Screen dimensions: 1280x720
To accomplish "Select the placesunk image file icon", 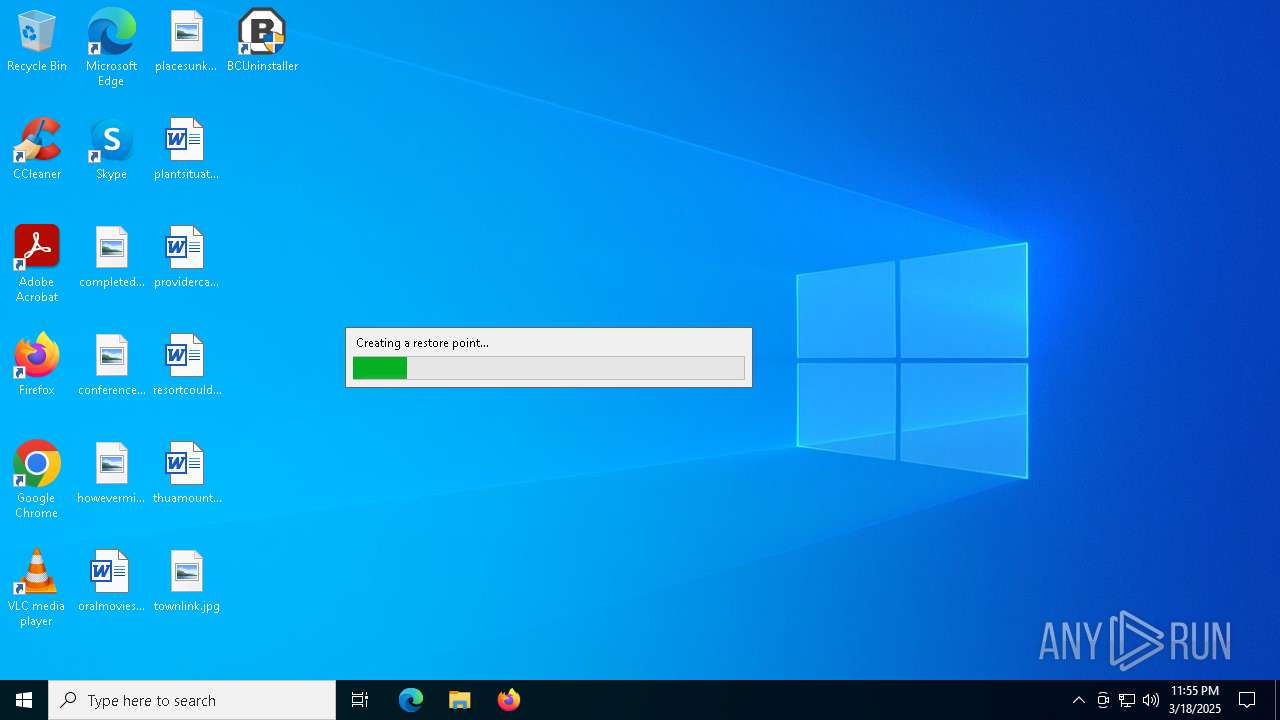I will (186, 42).
